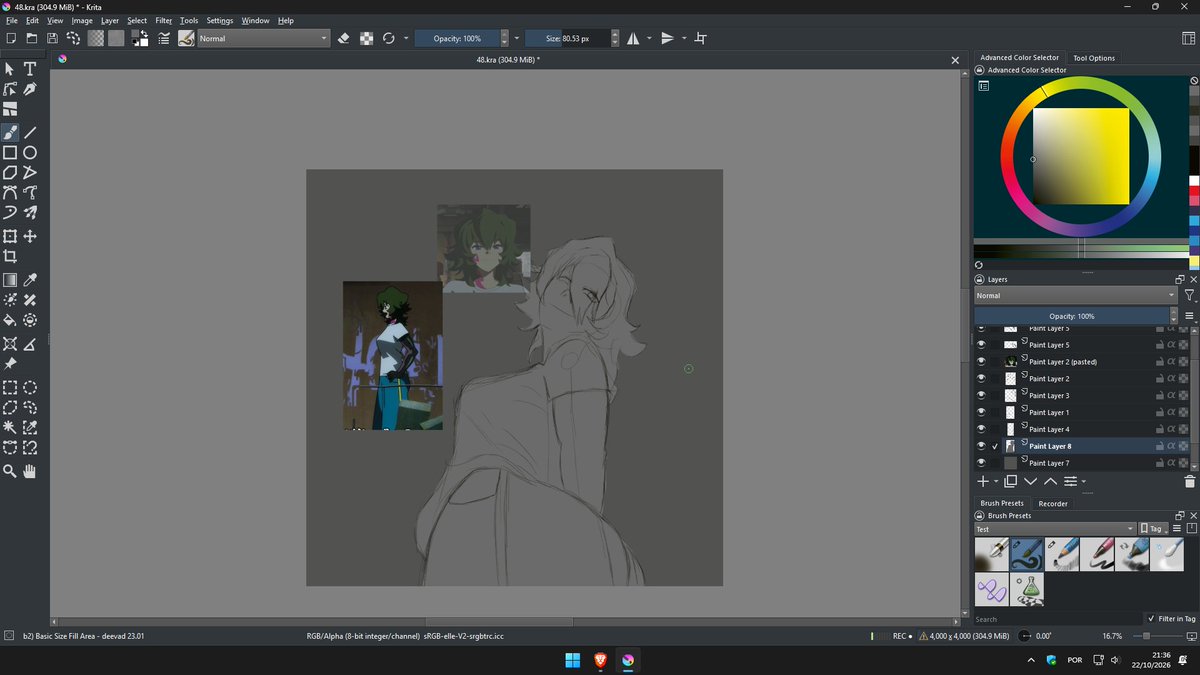Image resolution: width=1200 pixels, height=675 pixels.
Task: Click the Open document folder icon
Action: pos(31,38)
